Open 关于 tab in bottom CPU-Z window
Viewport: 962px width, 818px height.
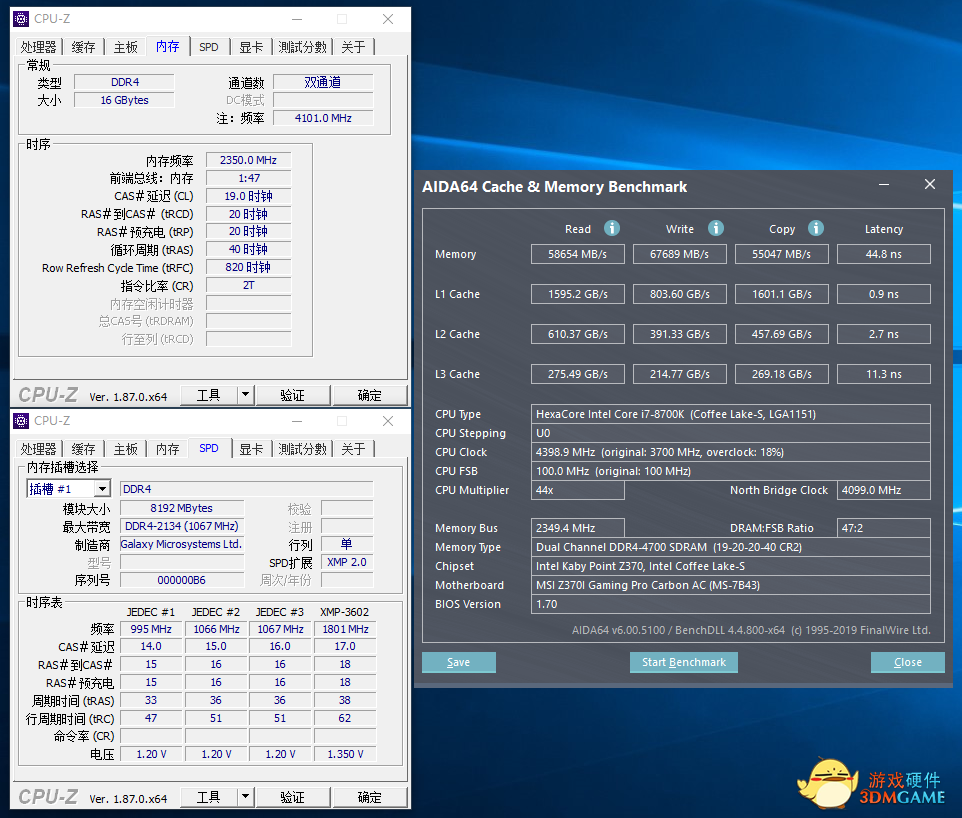353,449
